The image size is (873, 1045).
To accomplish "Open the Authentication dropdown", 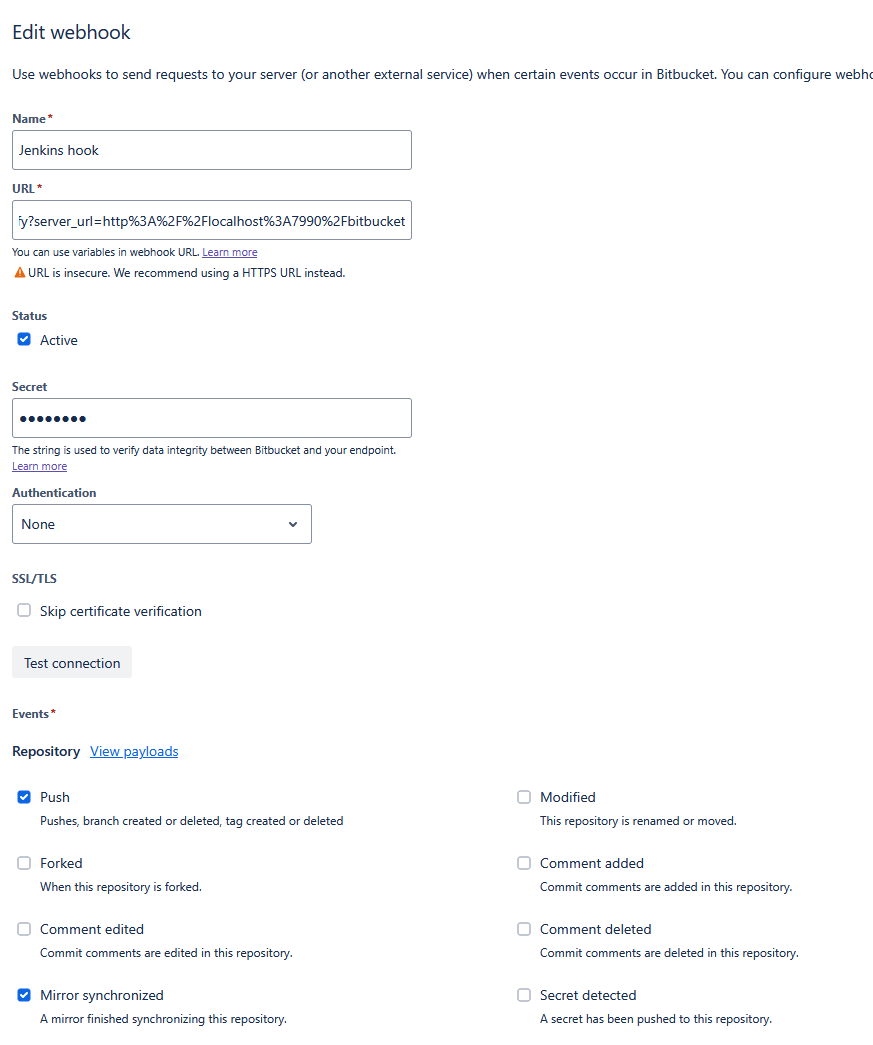I will (x=161, y=524).
